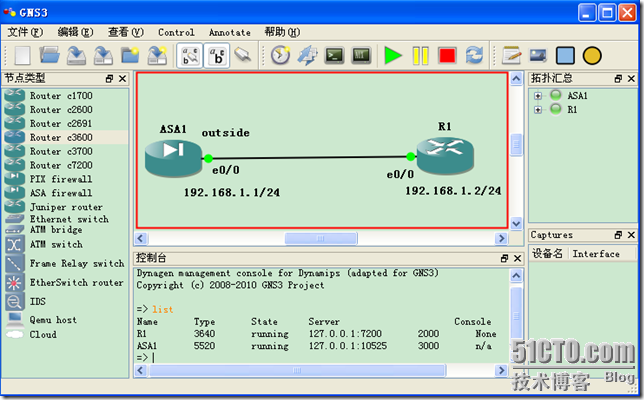Viewport: 644px width, 400px height.
Task: Click the ASA1 firewall device on canvas
Action: point(173,158)
